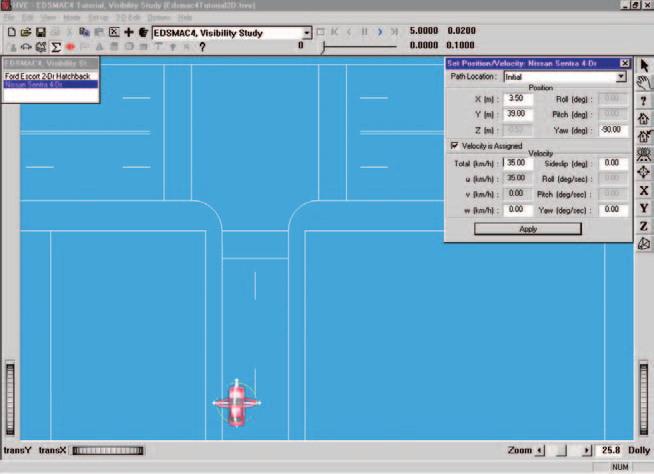Toggle Velocity is Assigned checkbox

pos(454,146)
